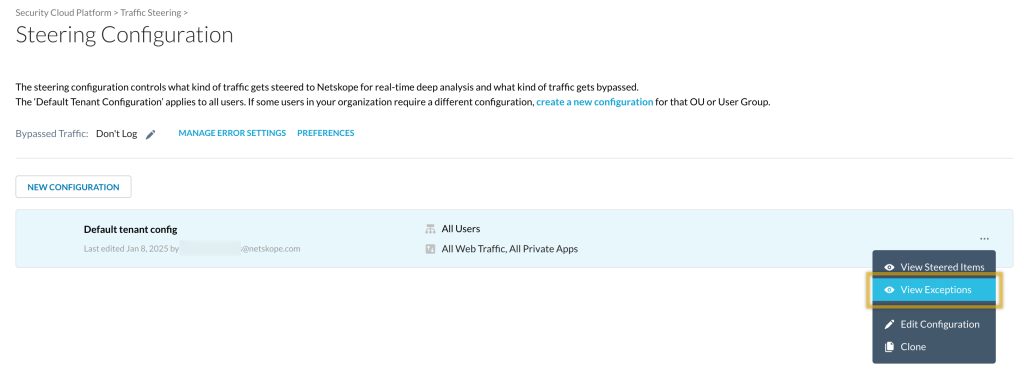
Task: Click the pencil icon beside Don't Log
Action: [x=151, y=134]
